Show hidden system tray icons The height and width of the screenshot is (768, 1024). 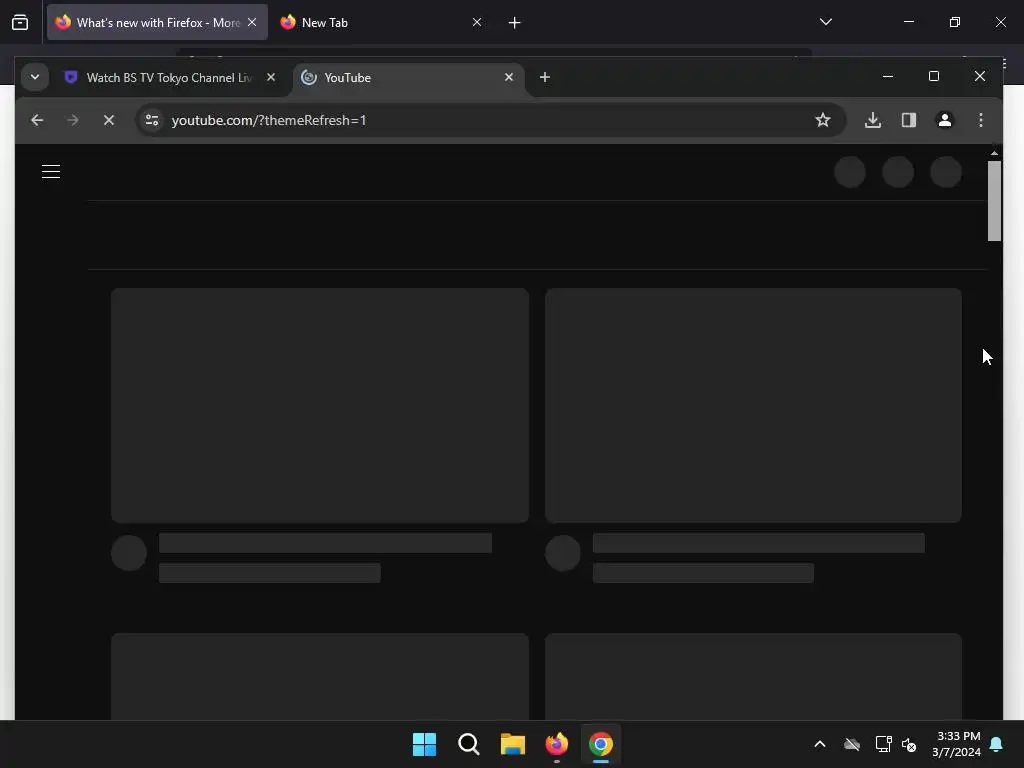820,744
